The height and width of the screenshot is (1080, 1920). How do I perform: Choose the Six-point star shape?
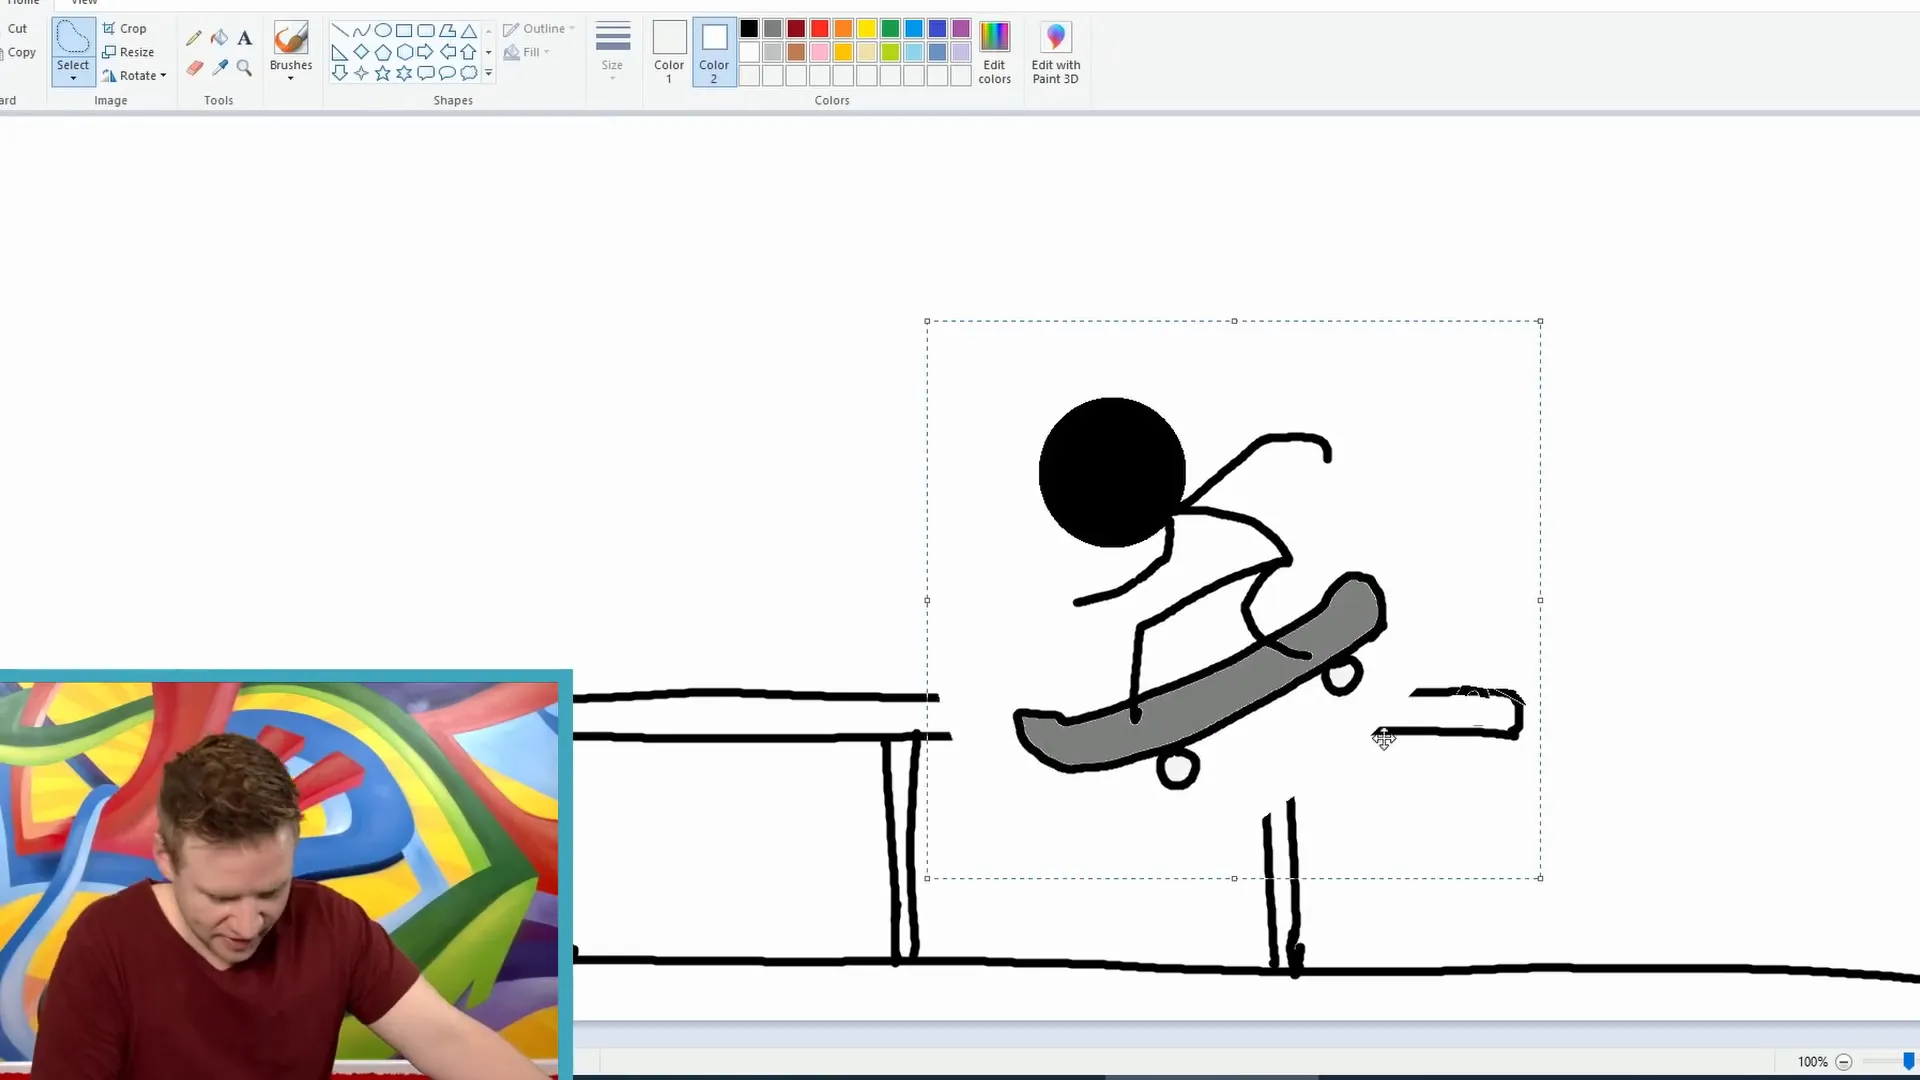pos(404,73)
